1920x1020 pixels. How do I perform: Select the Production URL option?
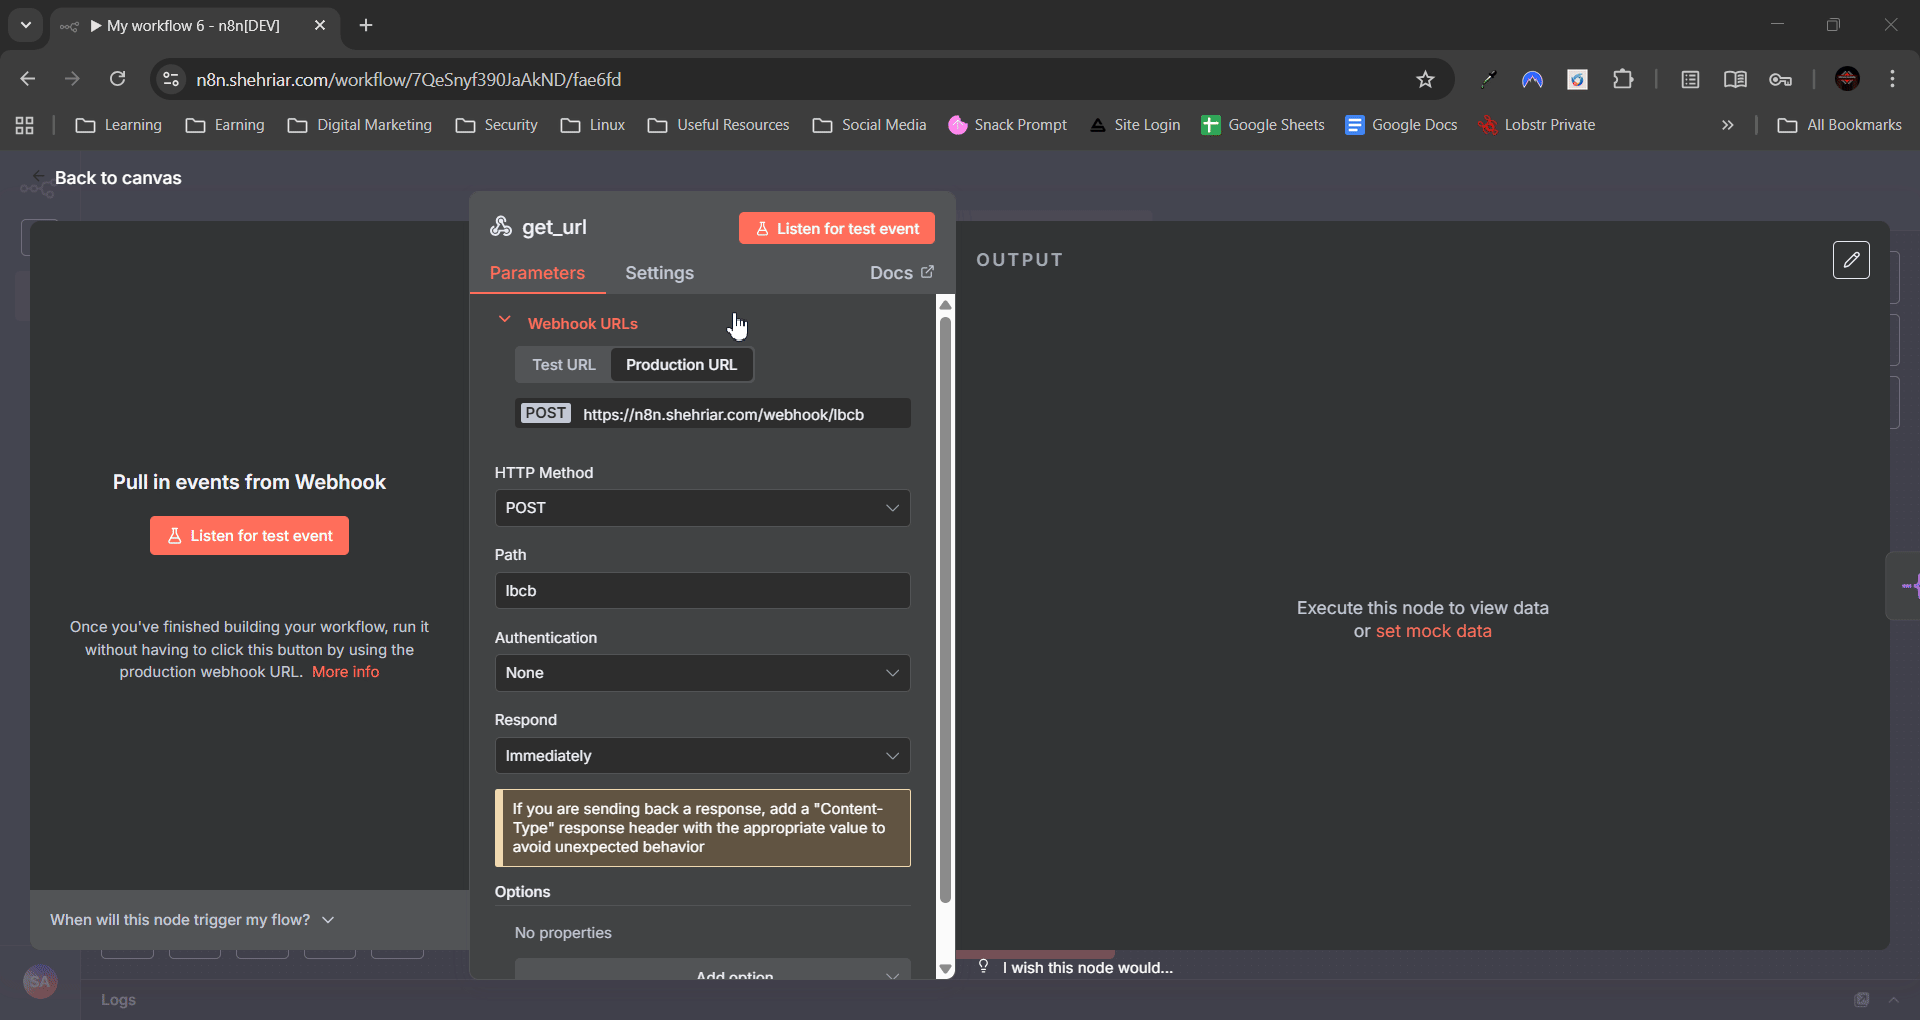click(681, 365)
